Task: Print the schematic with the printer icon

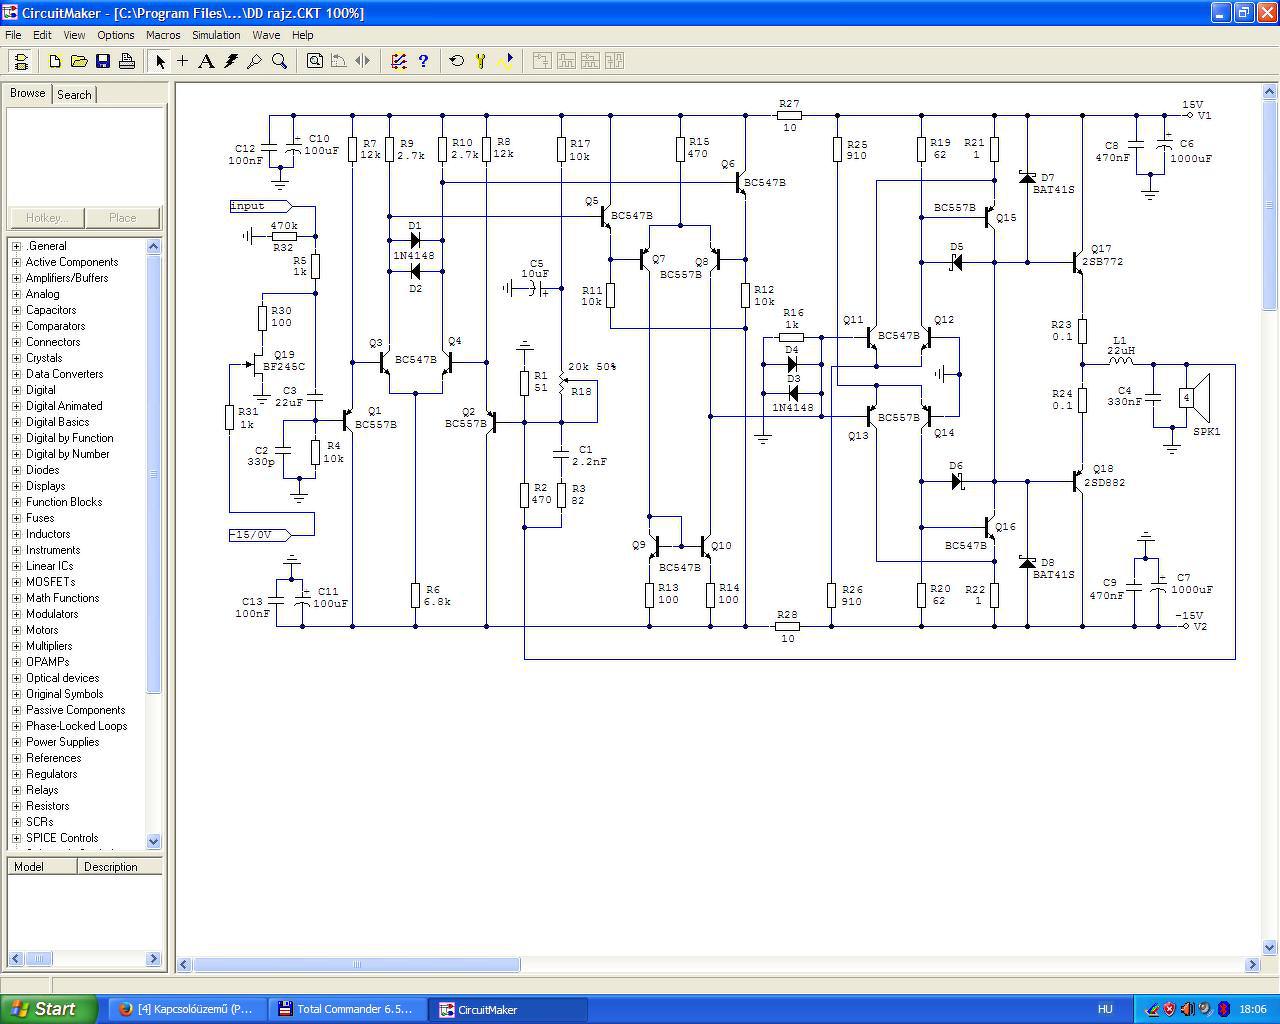Action: 127,61
